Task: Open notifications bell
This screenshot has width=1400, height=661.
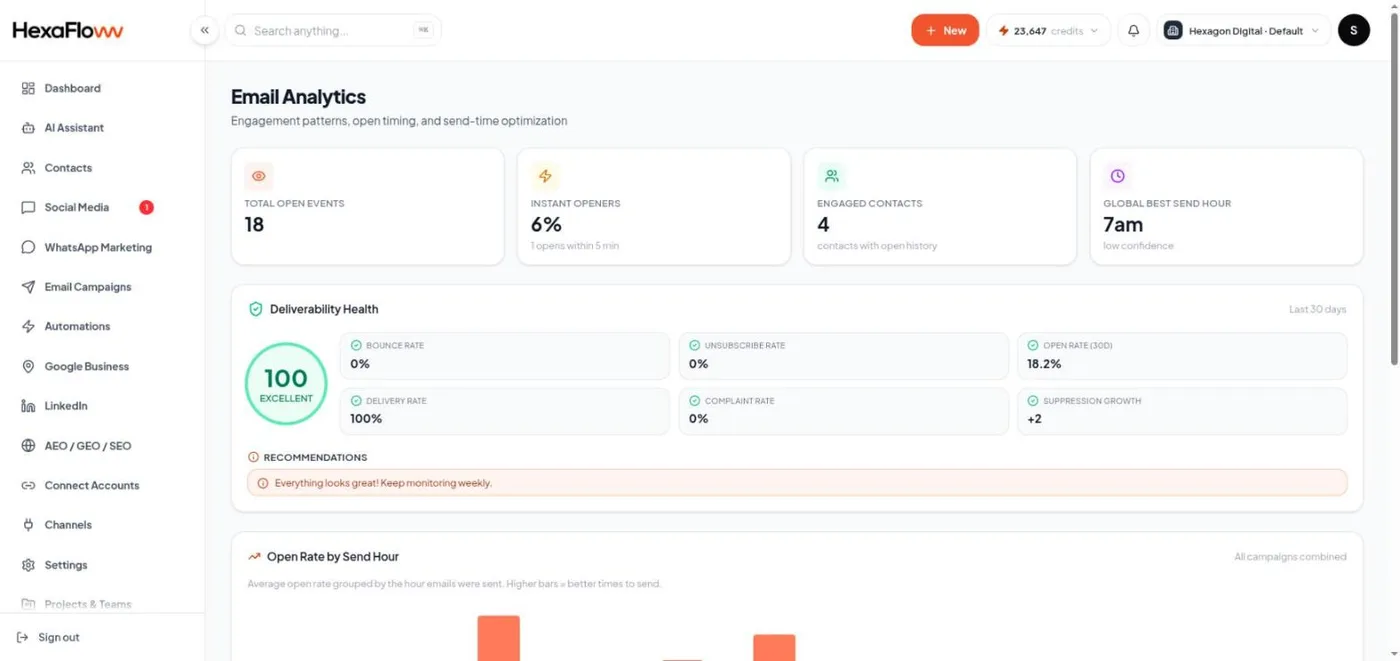Action: click(1133, 31)
